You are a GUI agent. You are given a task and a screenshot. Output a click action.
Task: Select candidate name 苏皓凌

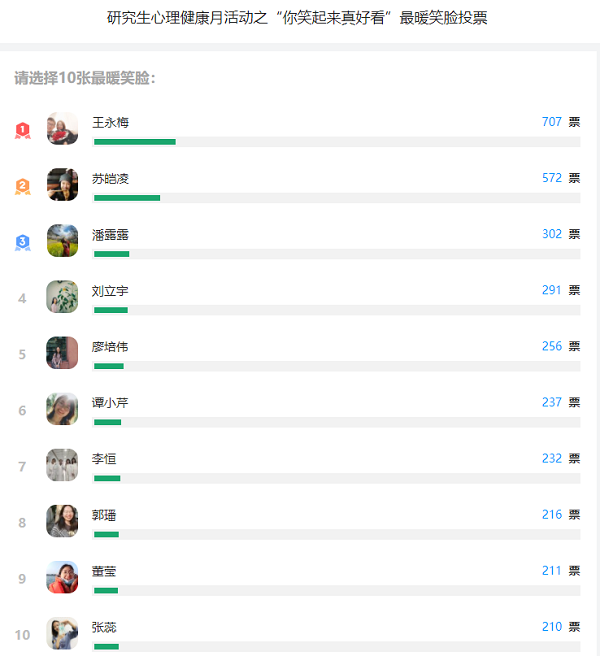[110, 179]
